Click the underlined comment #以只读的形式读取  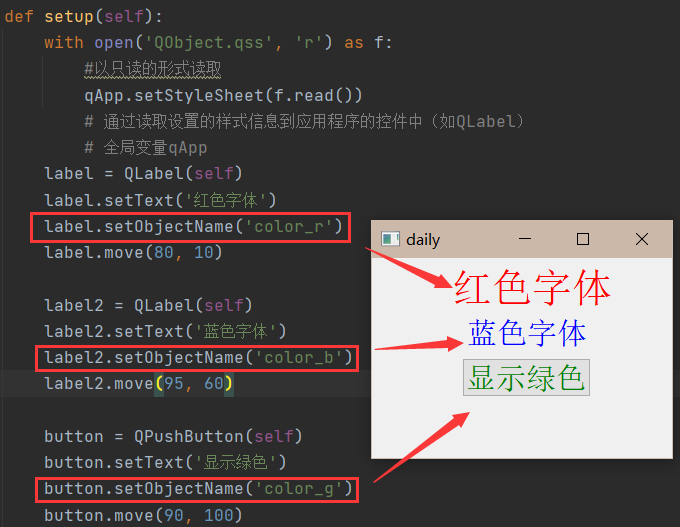(x=153, y=69)
